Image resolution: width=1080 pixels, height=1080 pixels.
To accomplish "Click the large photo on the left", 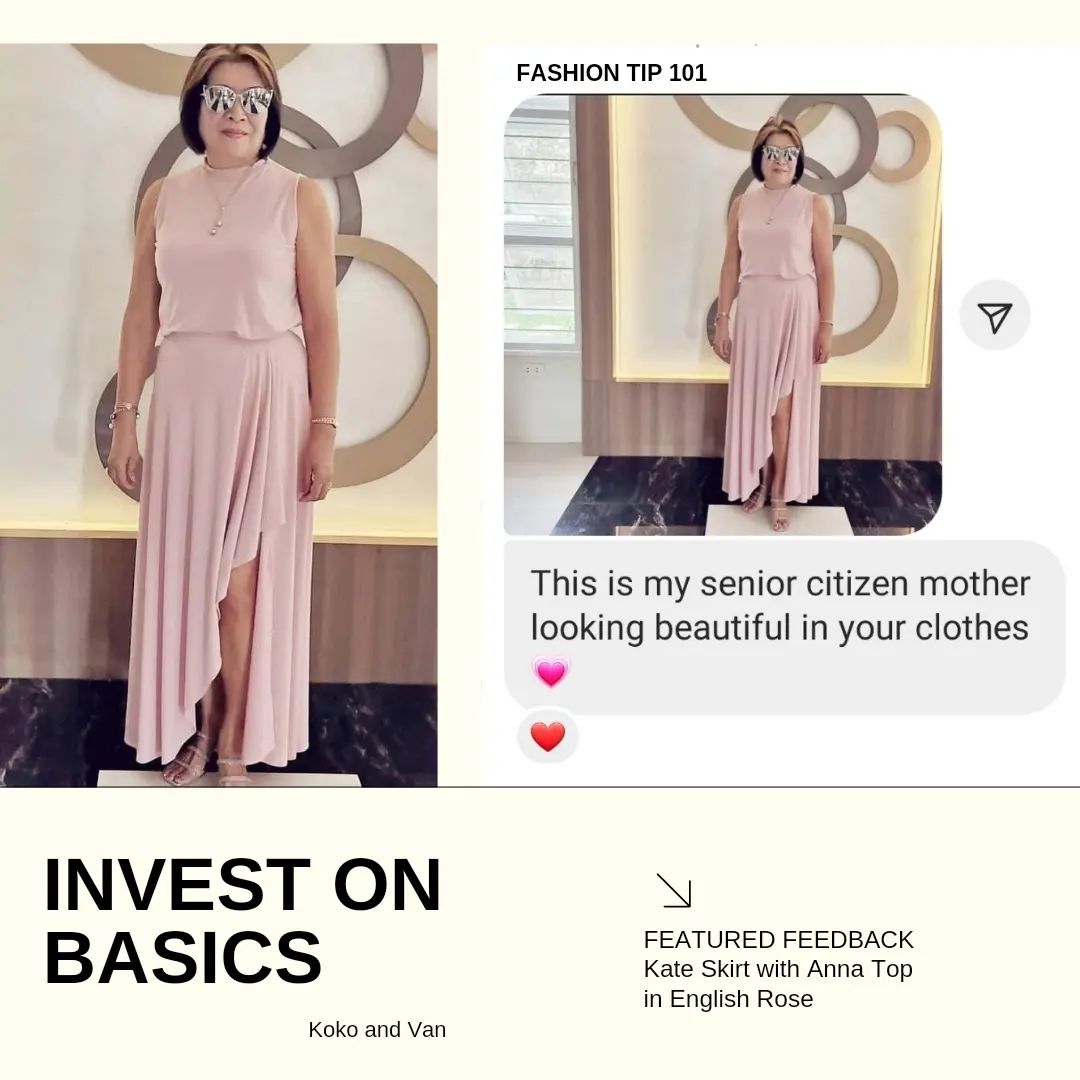I will click(218, 415).
